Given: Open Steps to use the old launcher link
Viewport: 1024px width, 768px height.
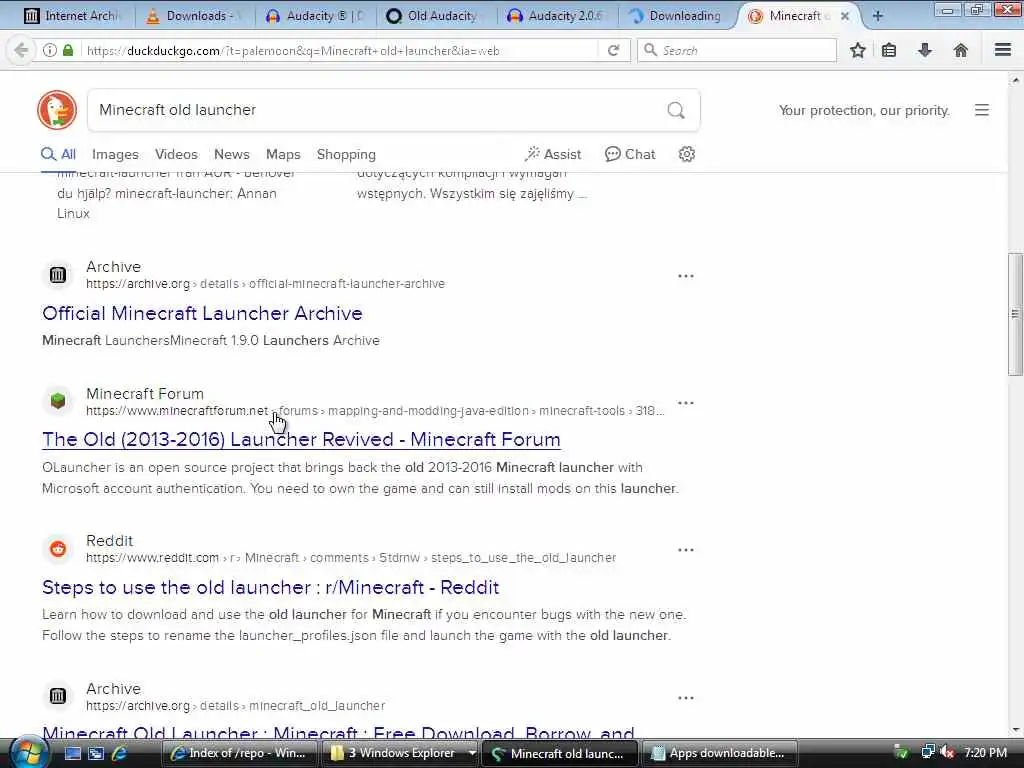Looking at the screenshot, I should coord(270,587).
